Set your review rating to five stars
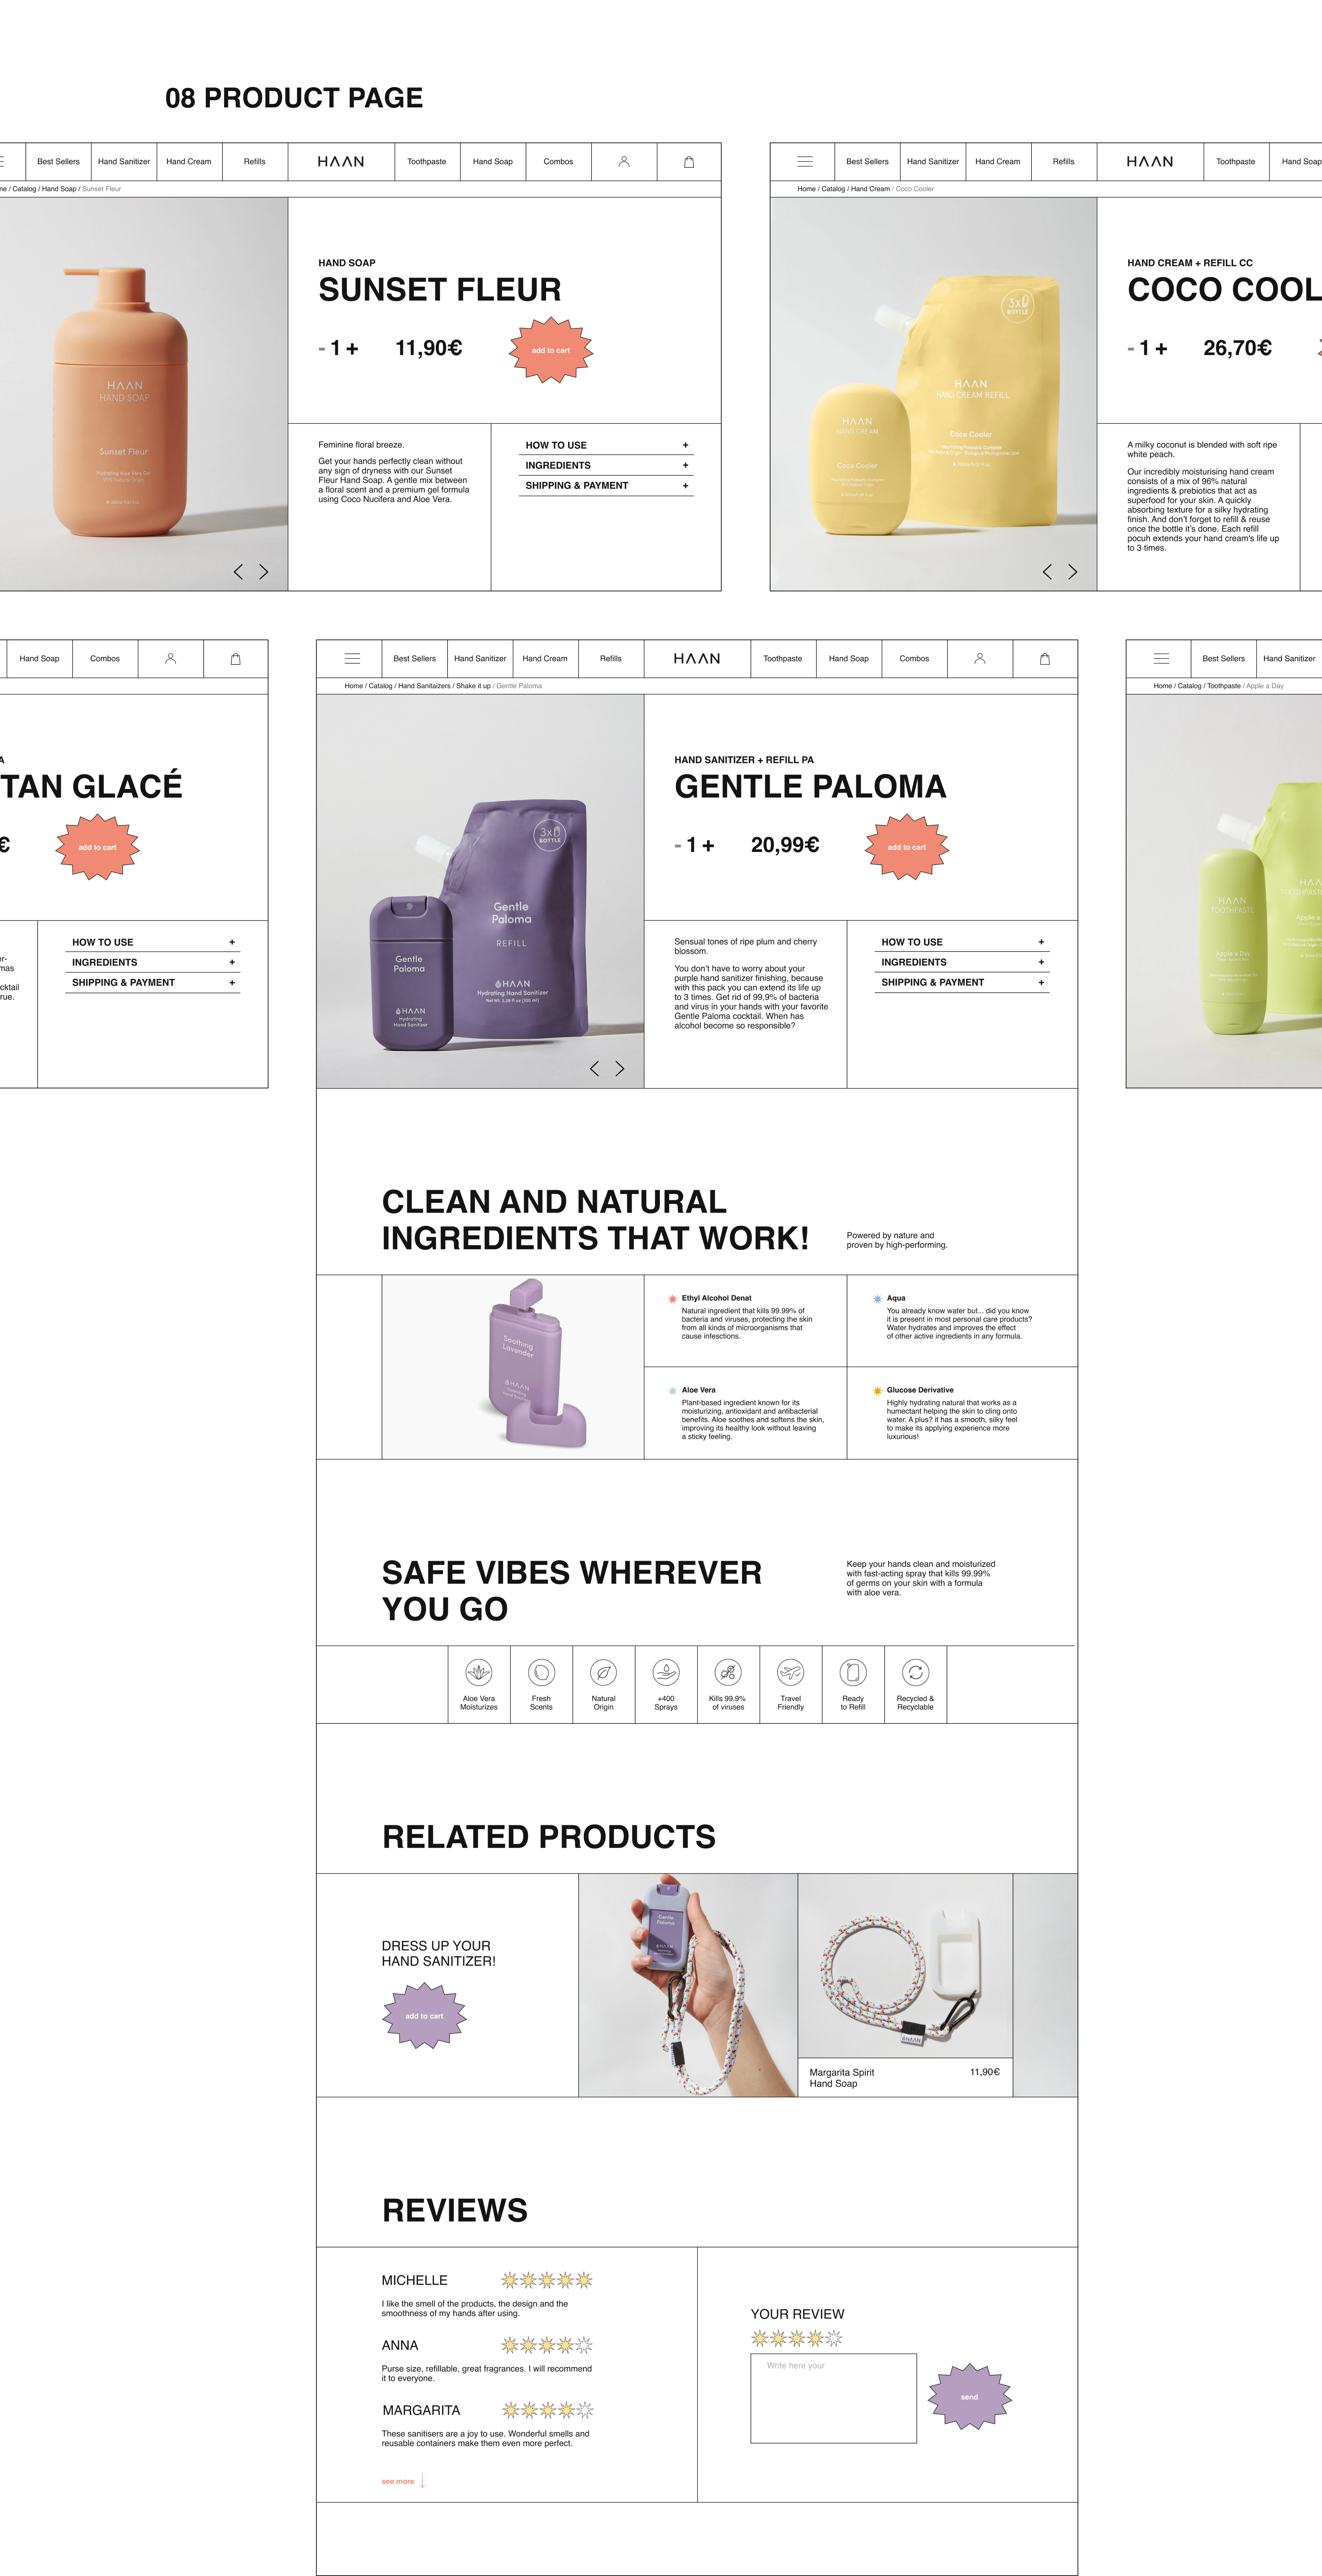This screenshot has width=1322, height=2576. pos(834,2338)
